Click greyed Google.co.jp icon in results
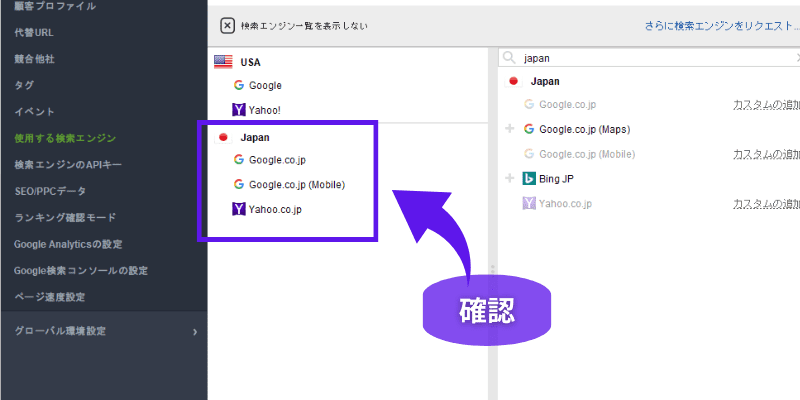Viewport: 800px width, 400px height. point(529,104)
